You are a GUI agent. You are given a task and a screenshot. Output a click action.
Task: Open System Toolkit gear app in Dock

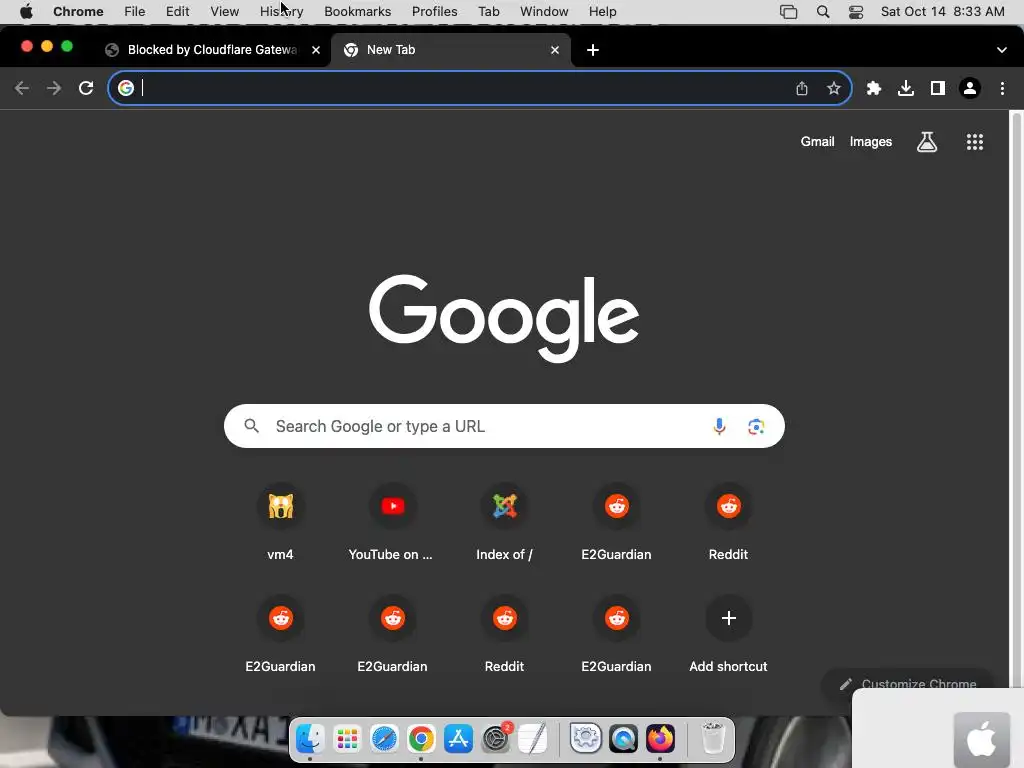pos(586,739)
